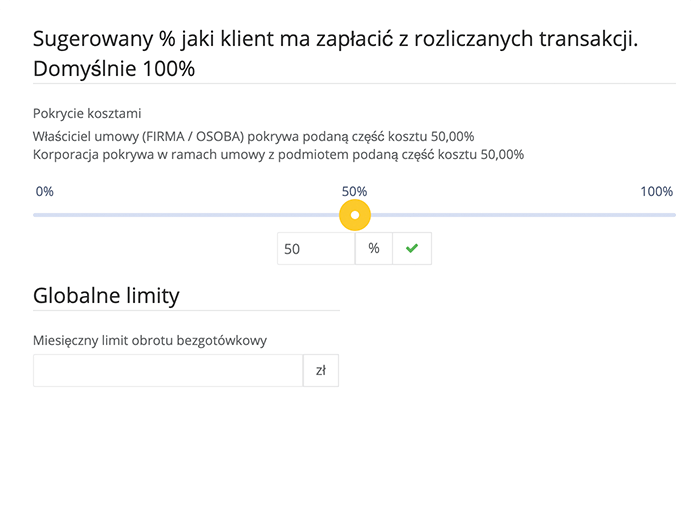Click the 'Domyślnie 100%' heading line
This screenshot has height=530, width=700.
[114, 69]
